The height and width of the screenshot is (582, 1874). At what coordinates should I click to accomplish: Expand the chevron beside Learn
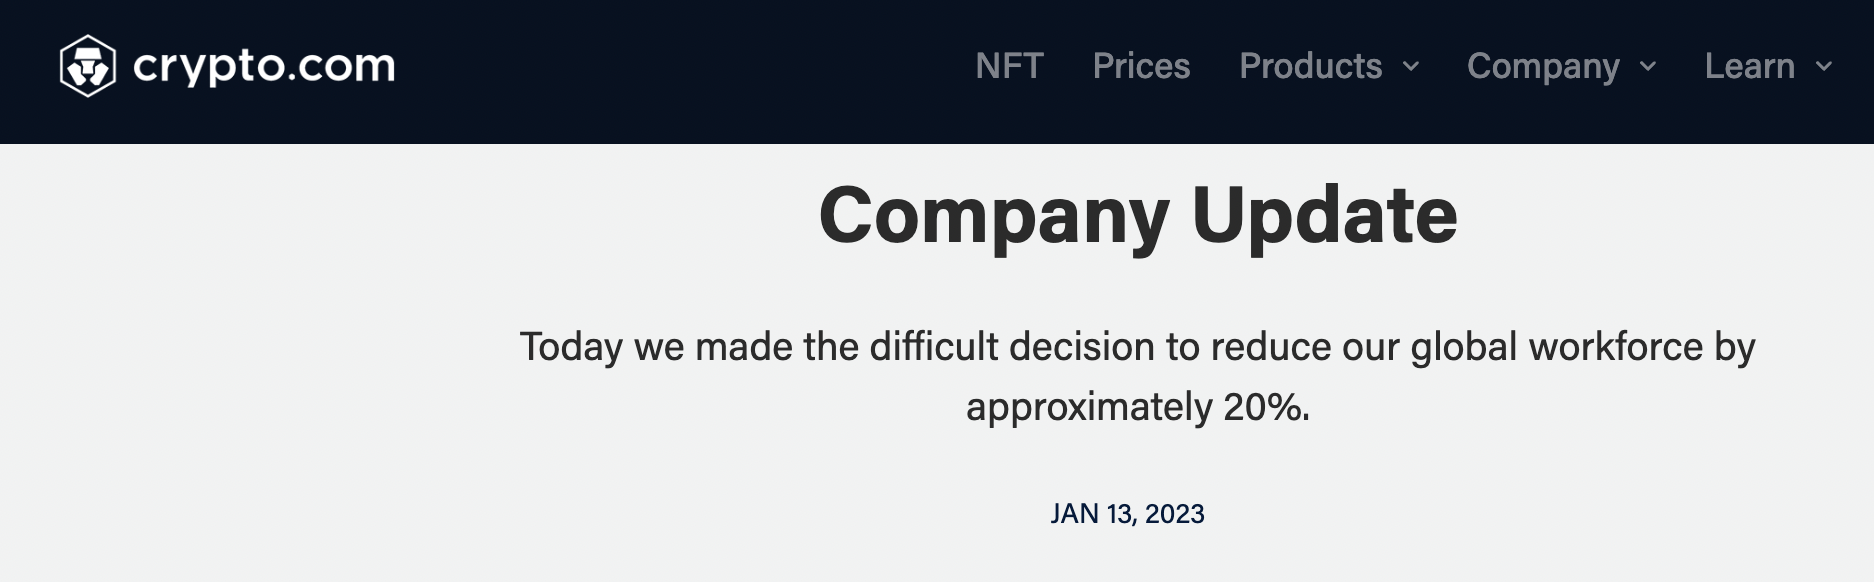click(1824, 67)
